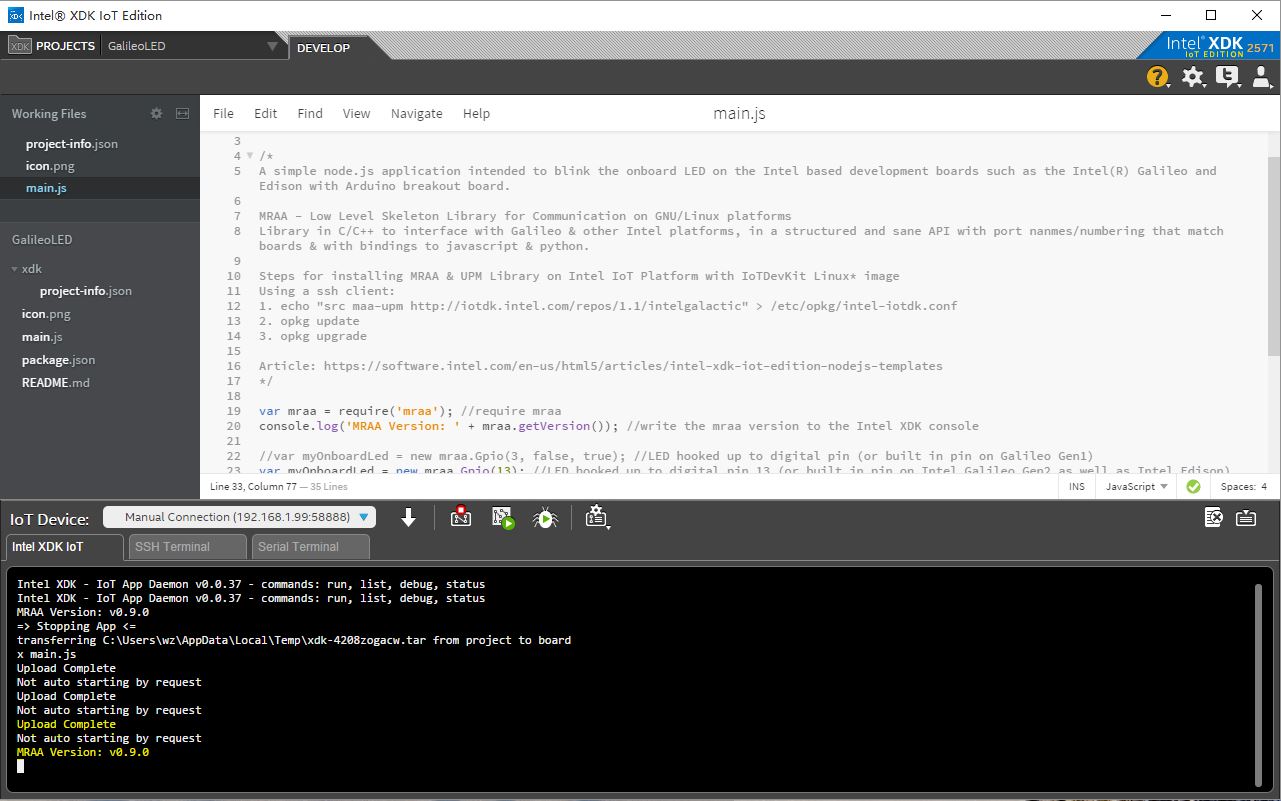The image size is (1281, 801).
Task: Click the green checkmark lint status icon
Action: click(x=1193, y=487)
